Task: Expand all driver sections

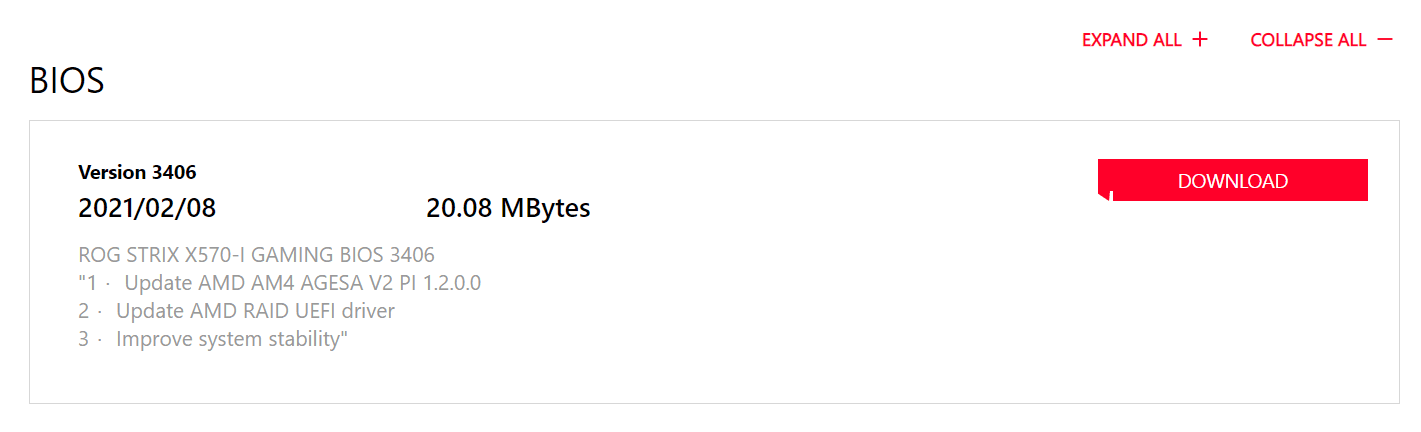Action: pyautogui.click(x=1145, y=40)
